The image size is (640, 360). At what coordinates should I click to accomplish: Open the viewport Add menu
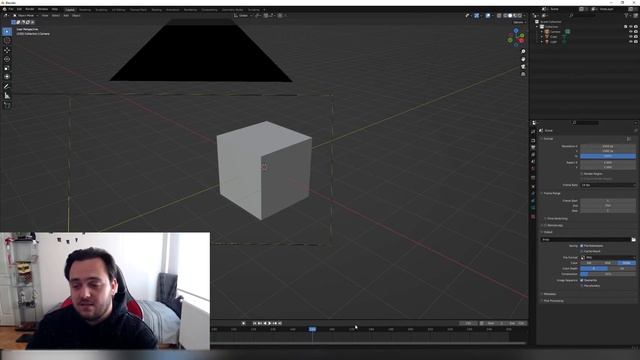click(x=66, y=16)
